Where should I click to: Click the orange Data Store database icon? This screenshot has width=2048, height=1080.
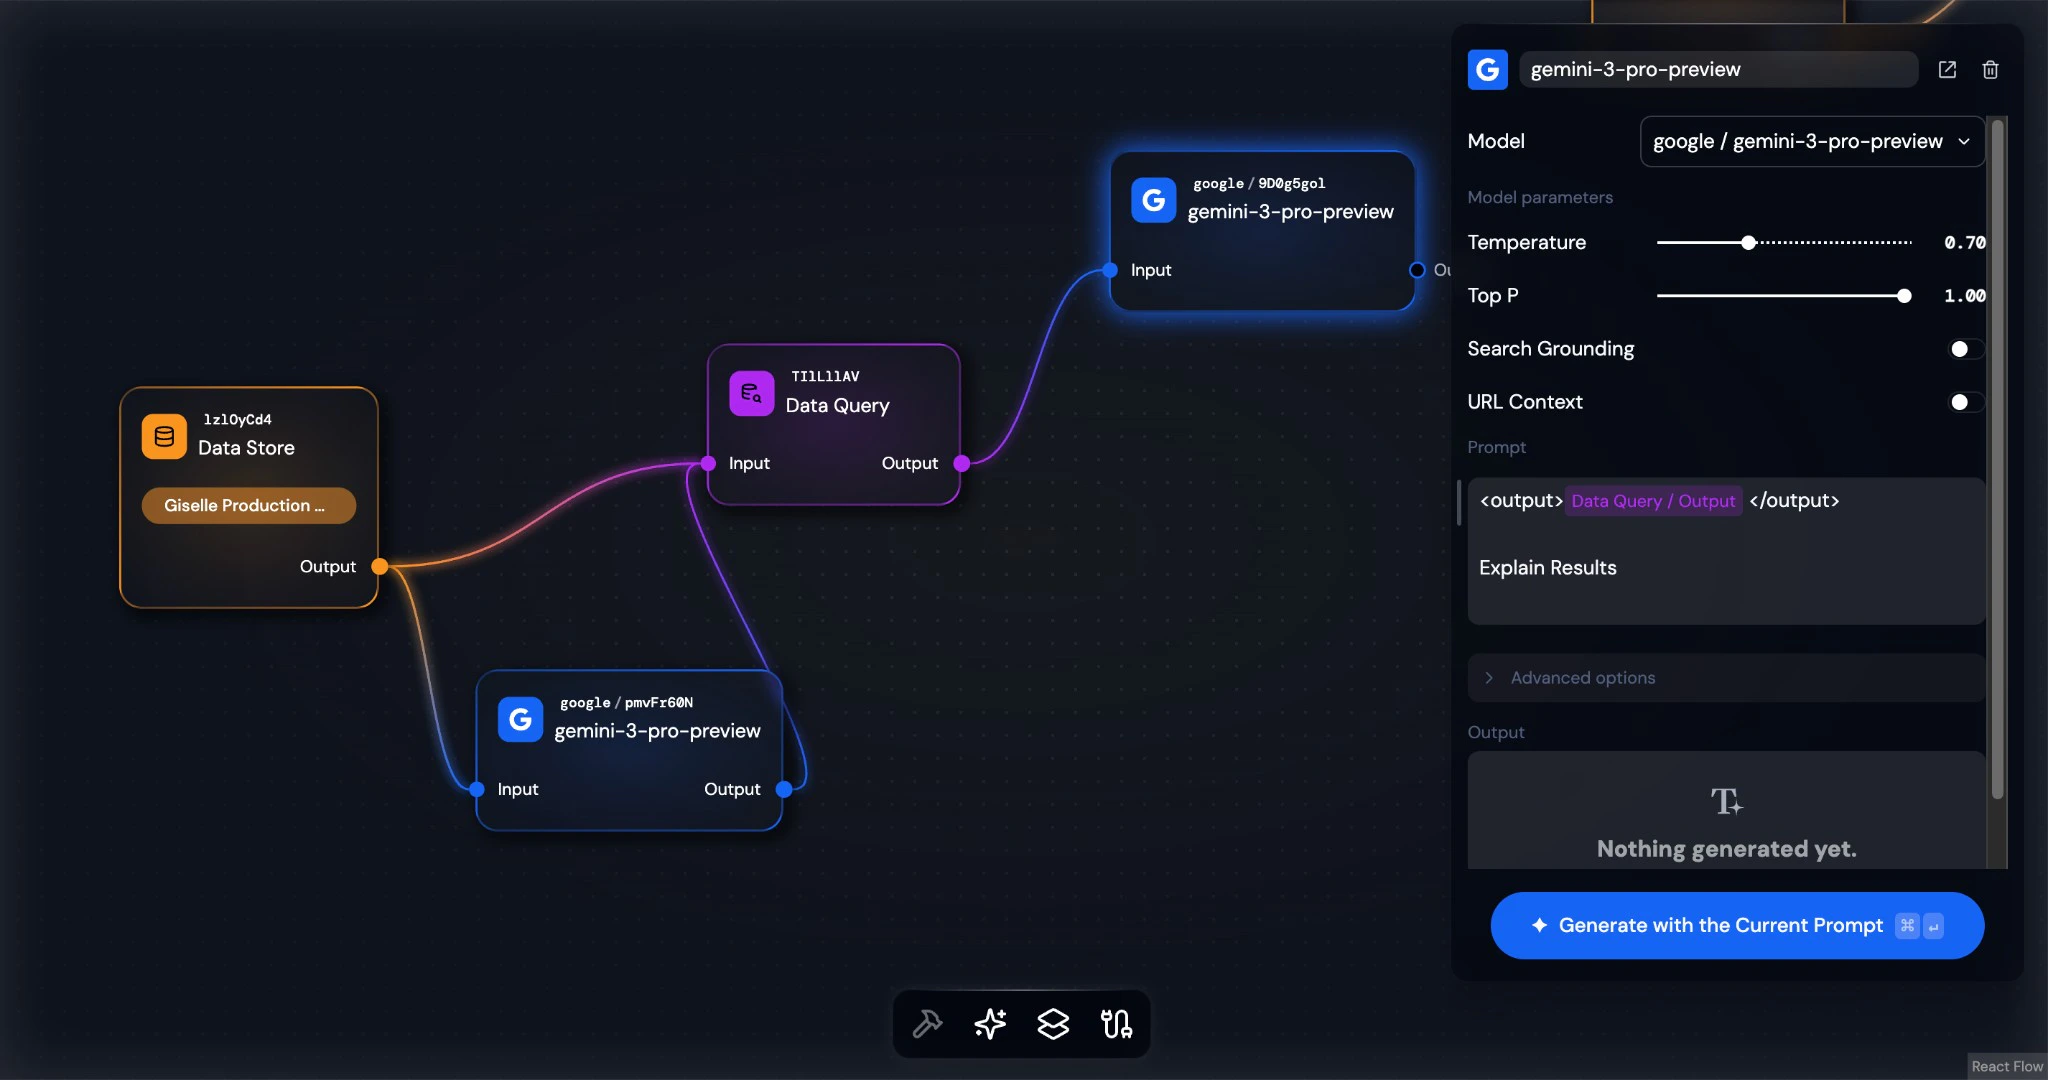point(164,437)
